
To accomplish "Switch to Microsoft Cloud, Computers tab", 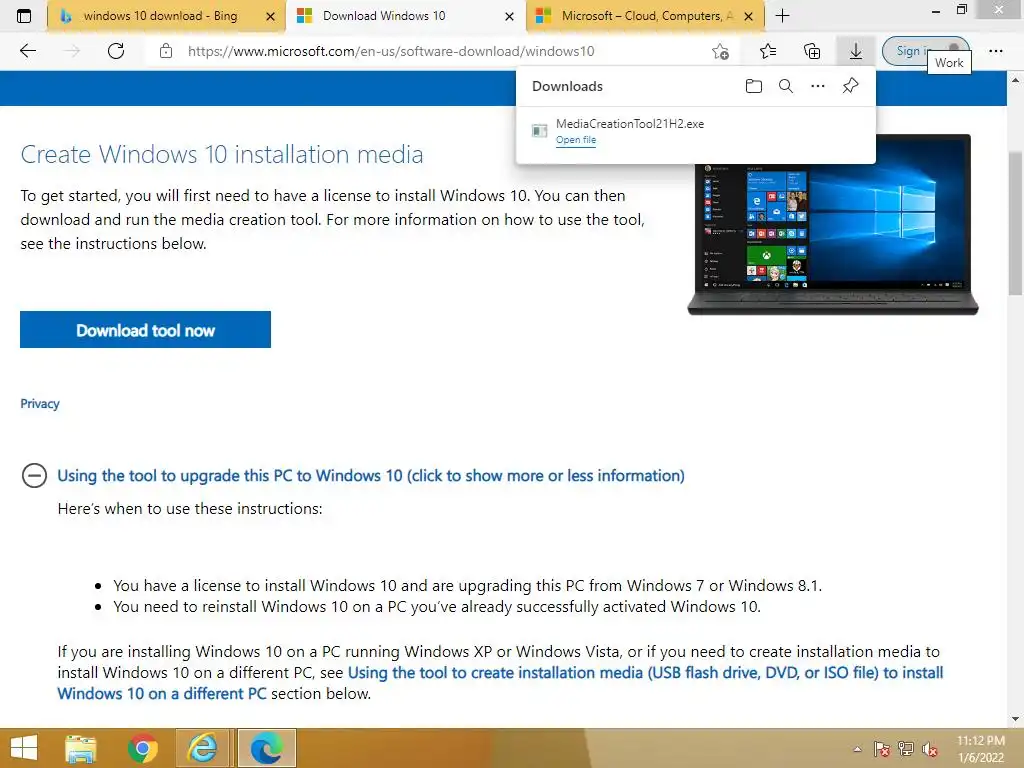I will pos(647,16).
